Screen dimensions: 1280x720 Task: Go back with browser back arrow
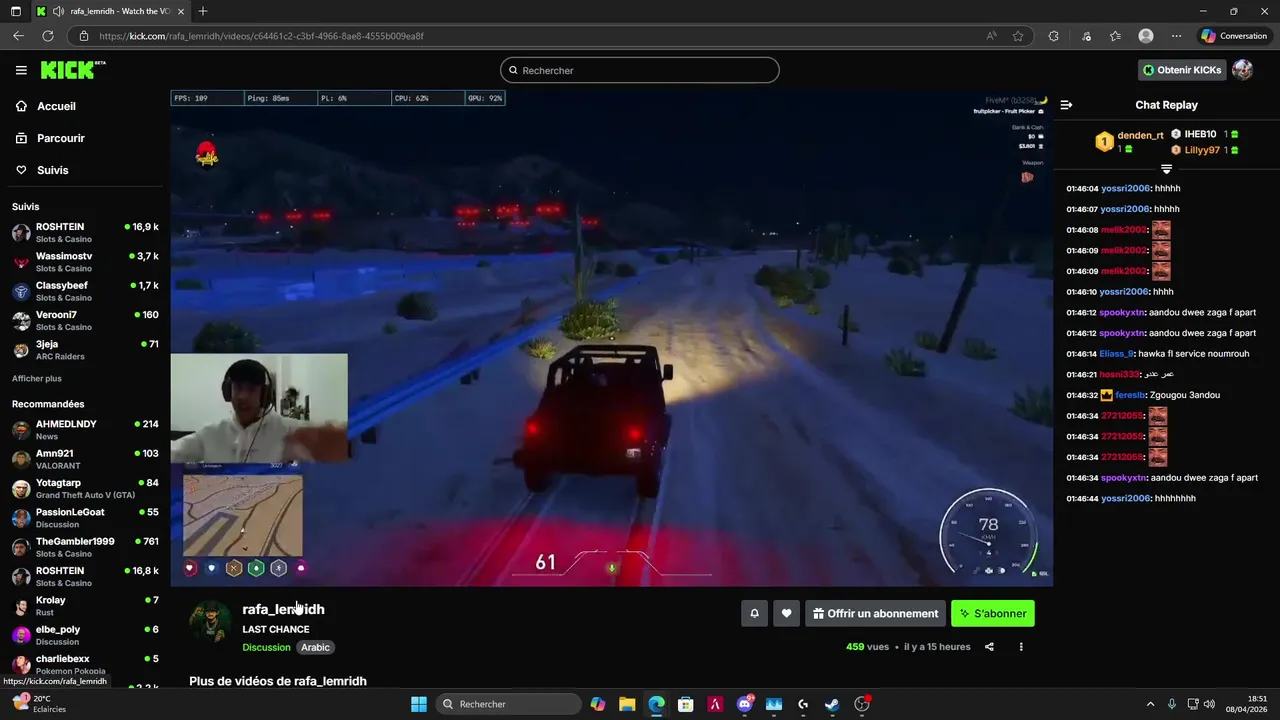pyautogui.click(x=18, y=36)
